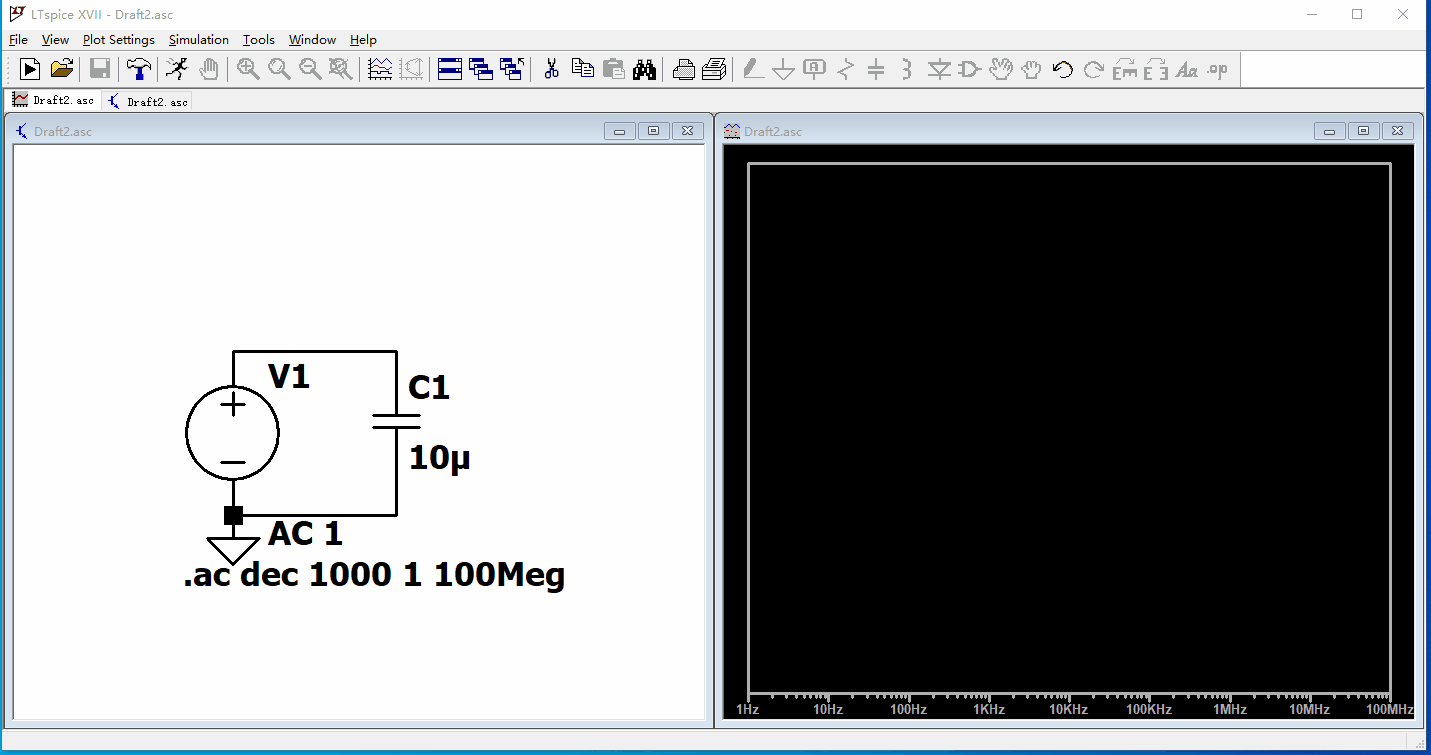Open the Help menu
This screenshot has height=755, width=1431.
(363, 40)
